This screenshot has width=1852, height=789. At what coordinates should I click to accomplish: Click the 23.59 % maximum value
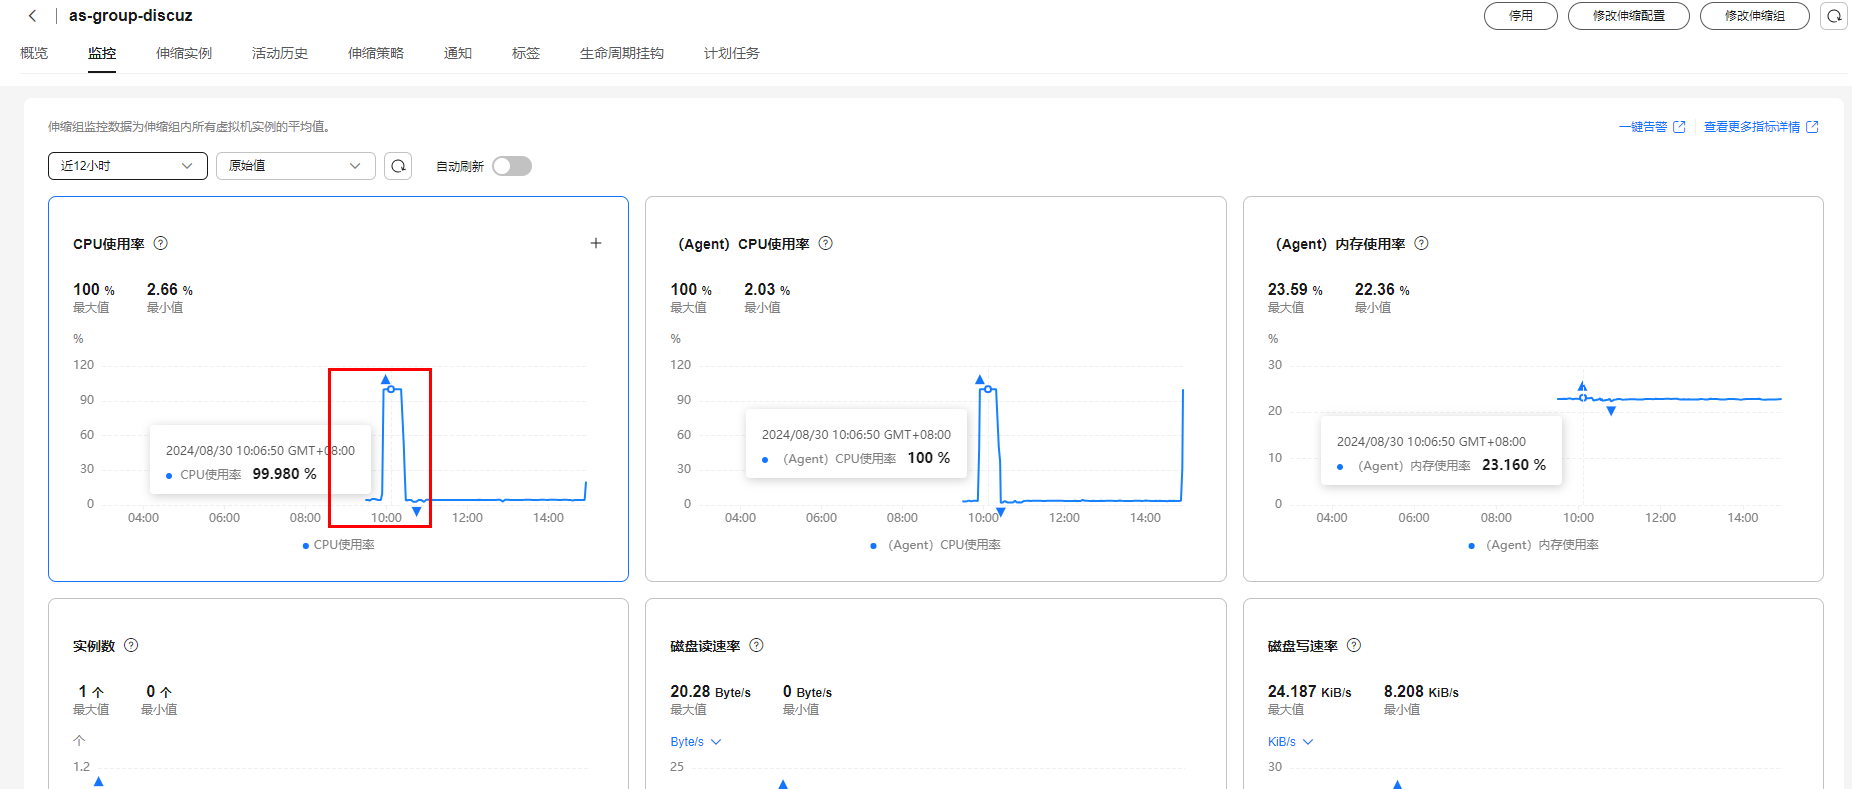tap(1295, 290)
